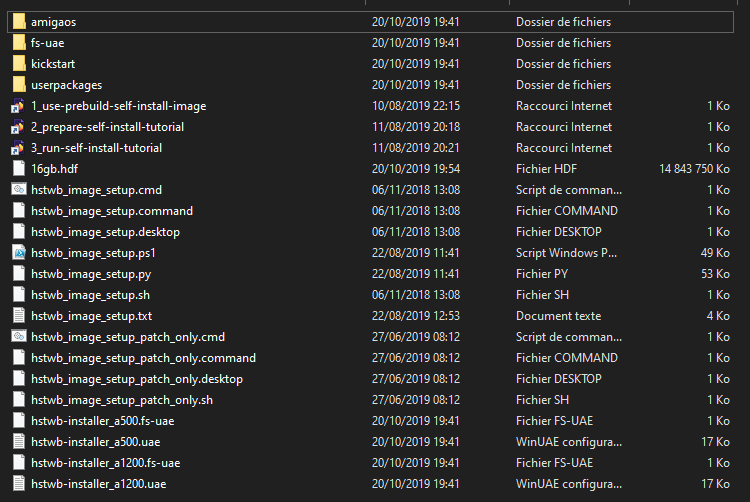Click file name hstwb-installer_a500.fs-uae
The image size is (750, 502).
point(103,421)
